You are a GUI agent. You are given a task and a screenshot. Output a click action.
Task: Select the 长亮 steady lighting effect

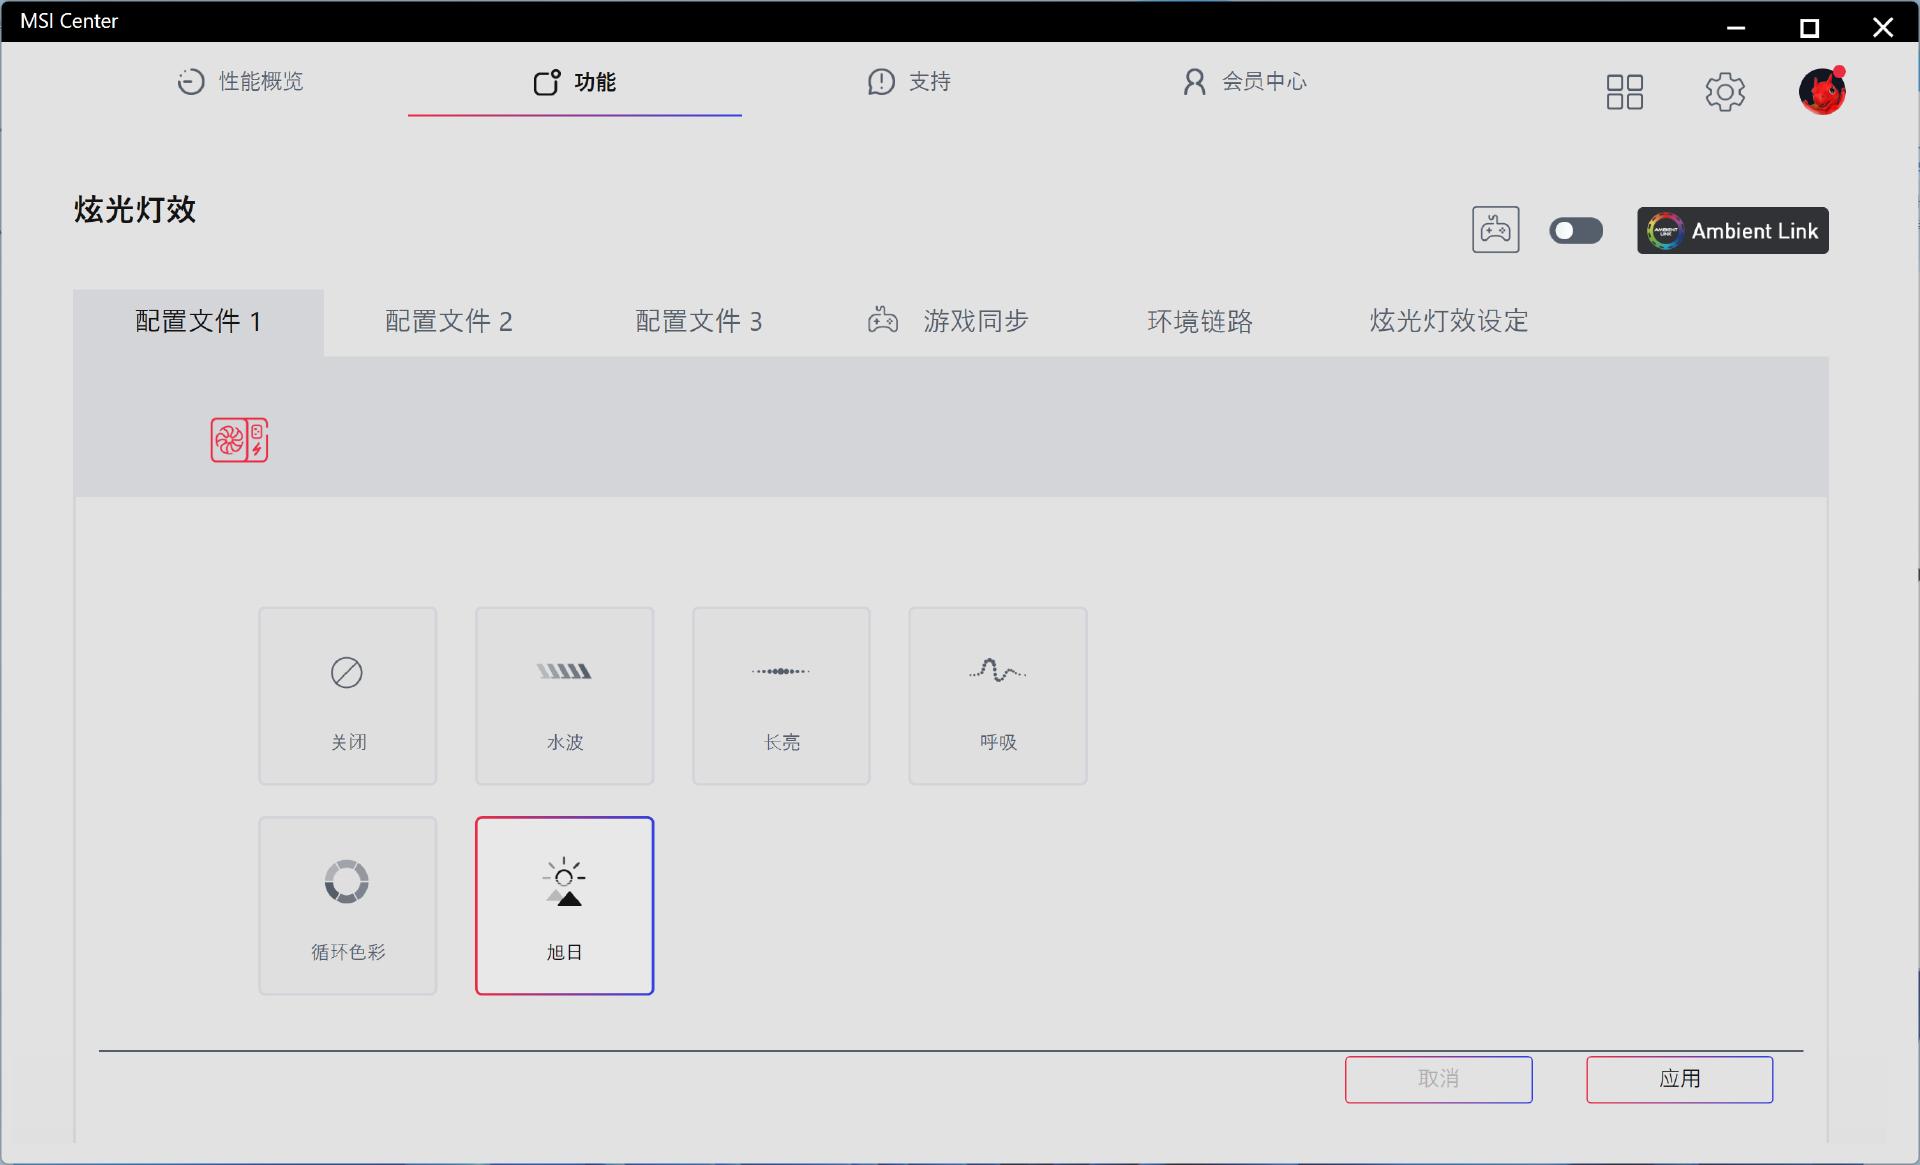(x=781, y=696)
